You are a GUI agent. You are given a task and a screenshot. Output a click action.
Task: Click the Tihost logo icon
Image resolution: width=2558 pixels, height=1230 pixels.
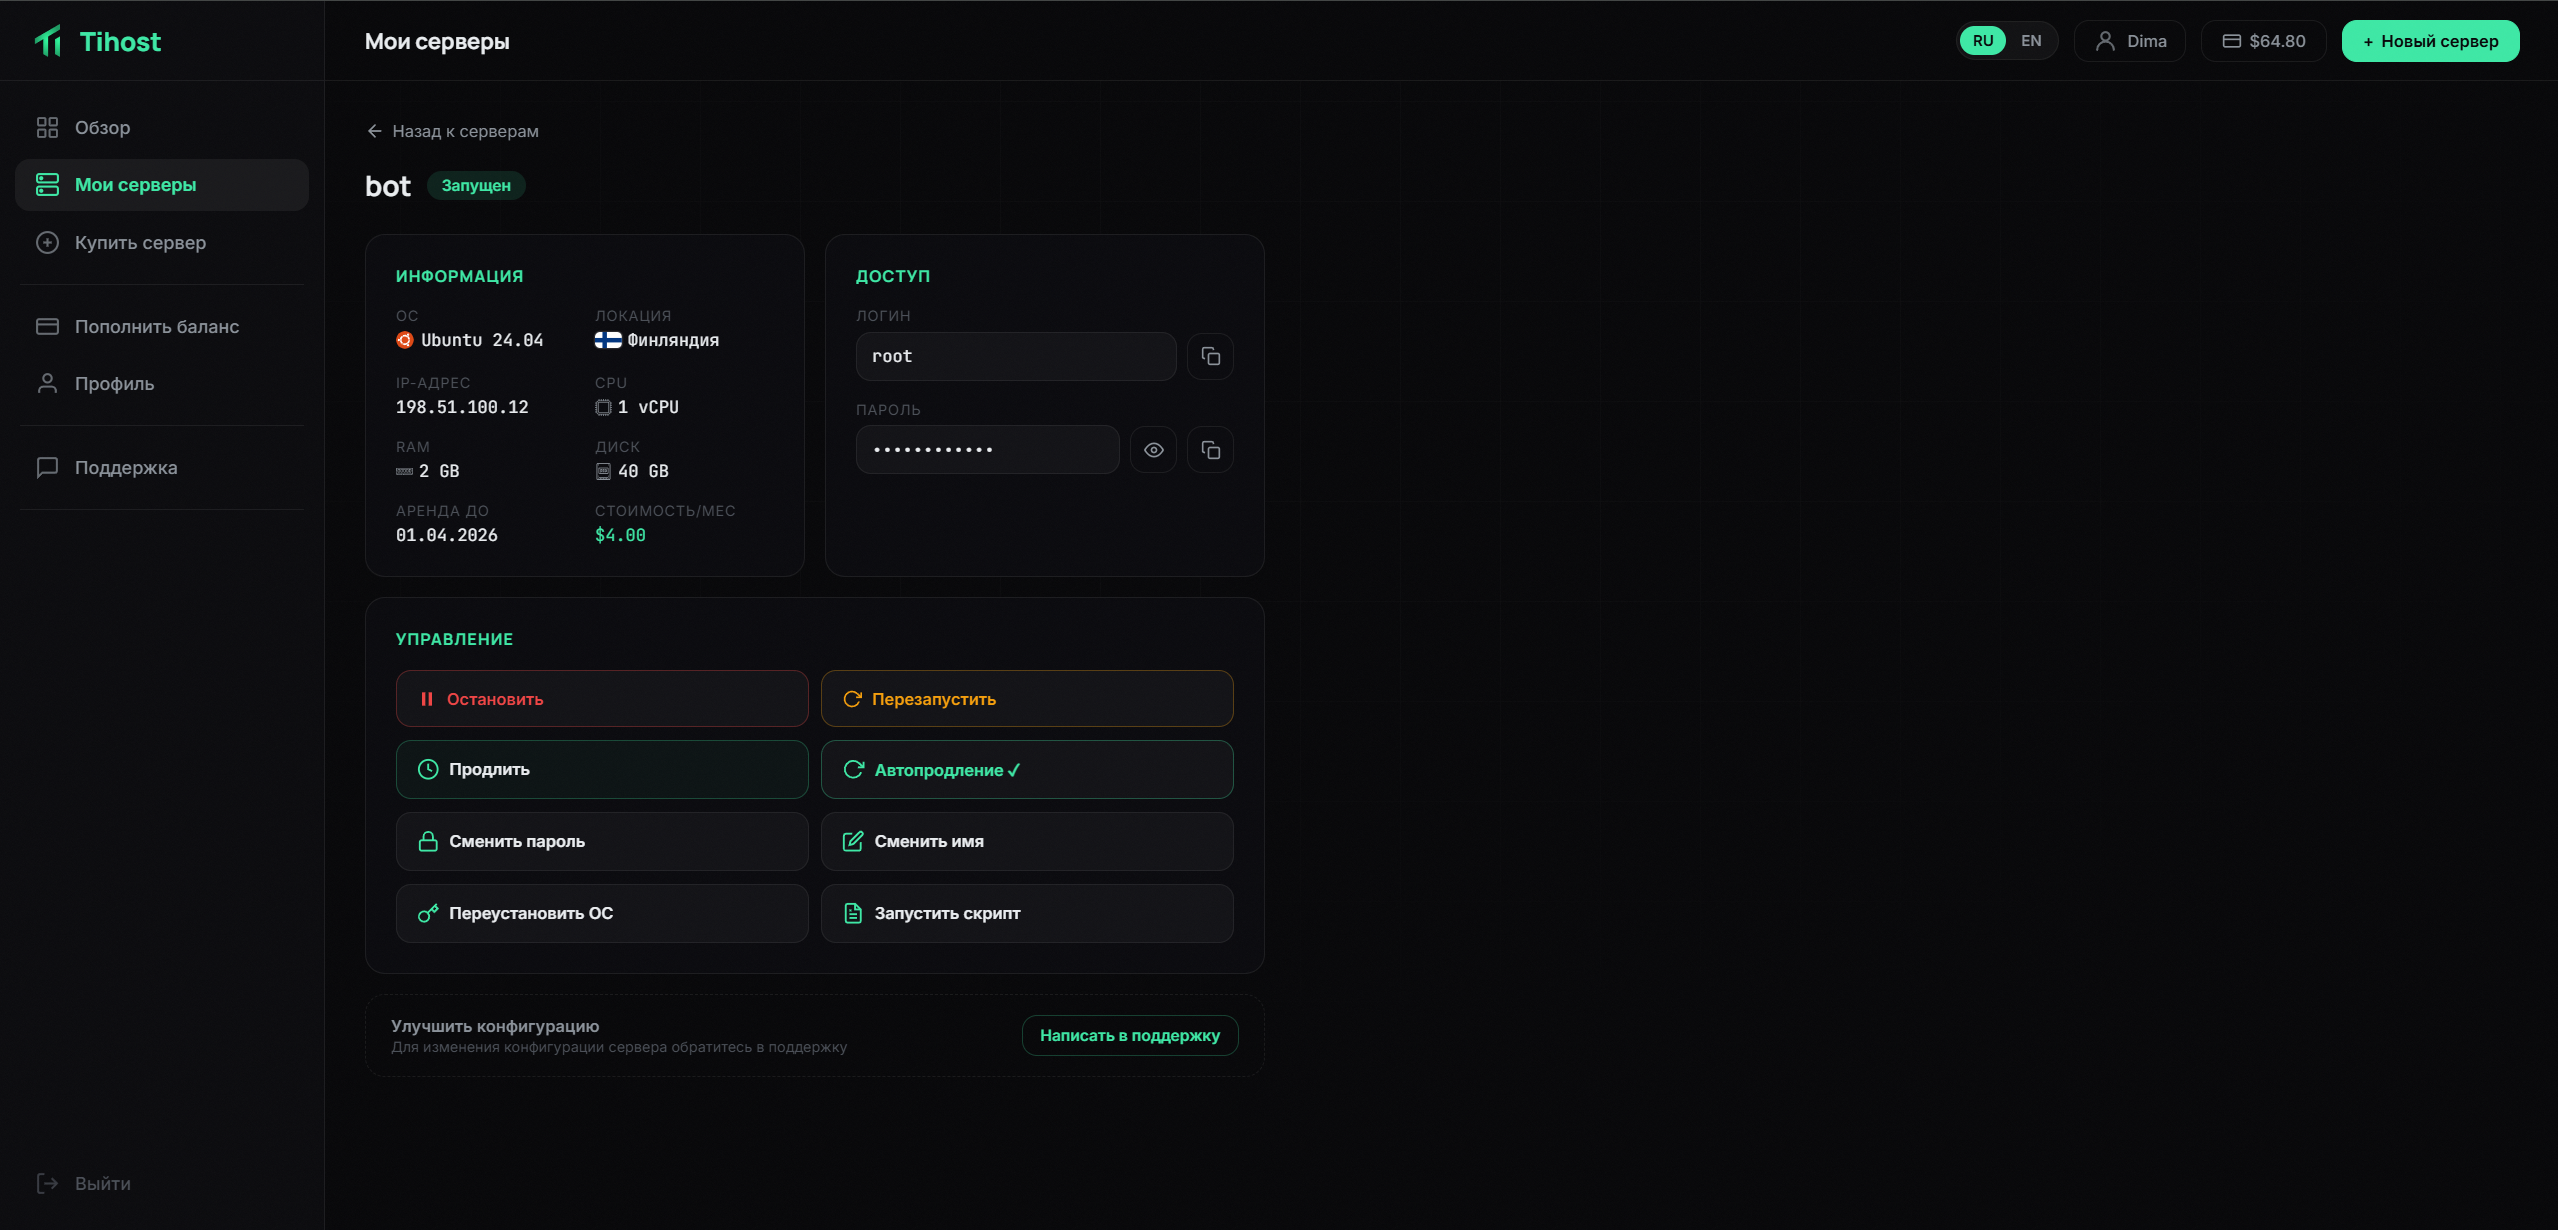coord(48,41)
